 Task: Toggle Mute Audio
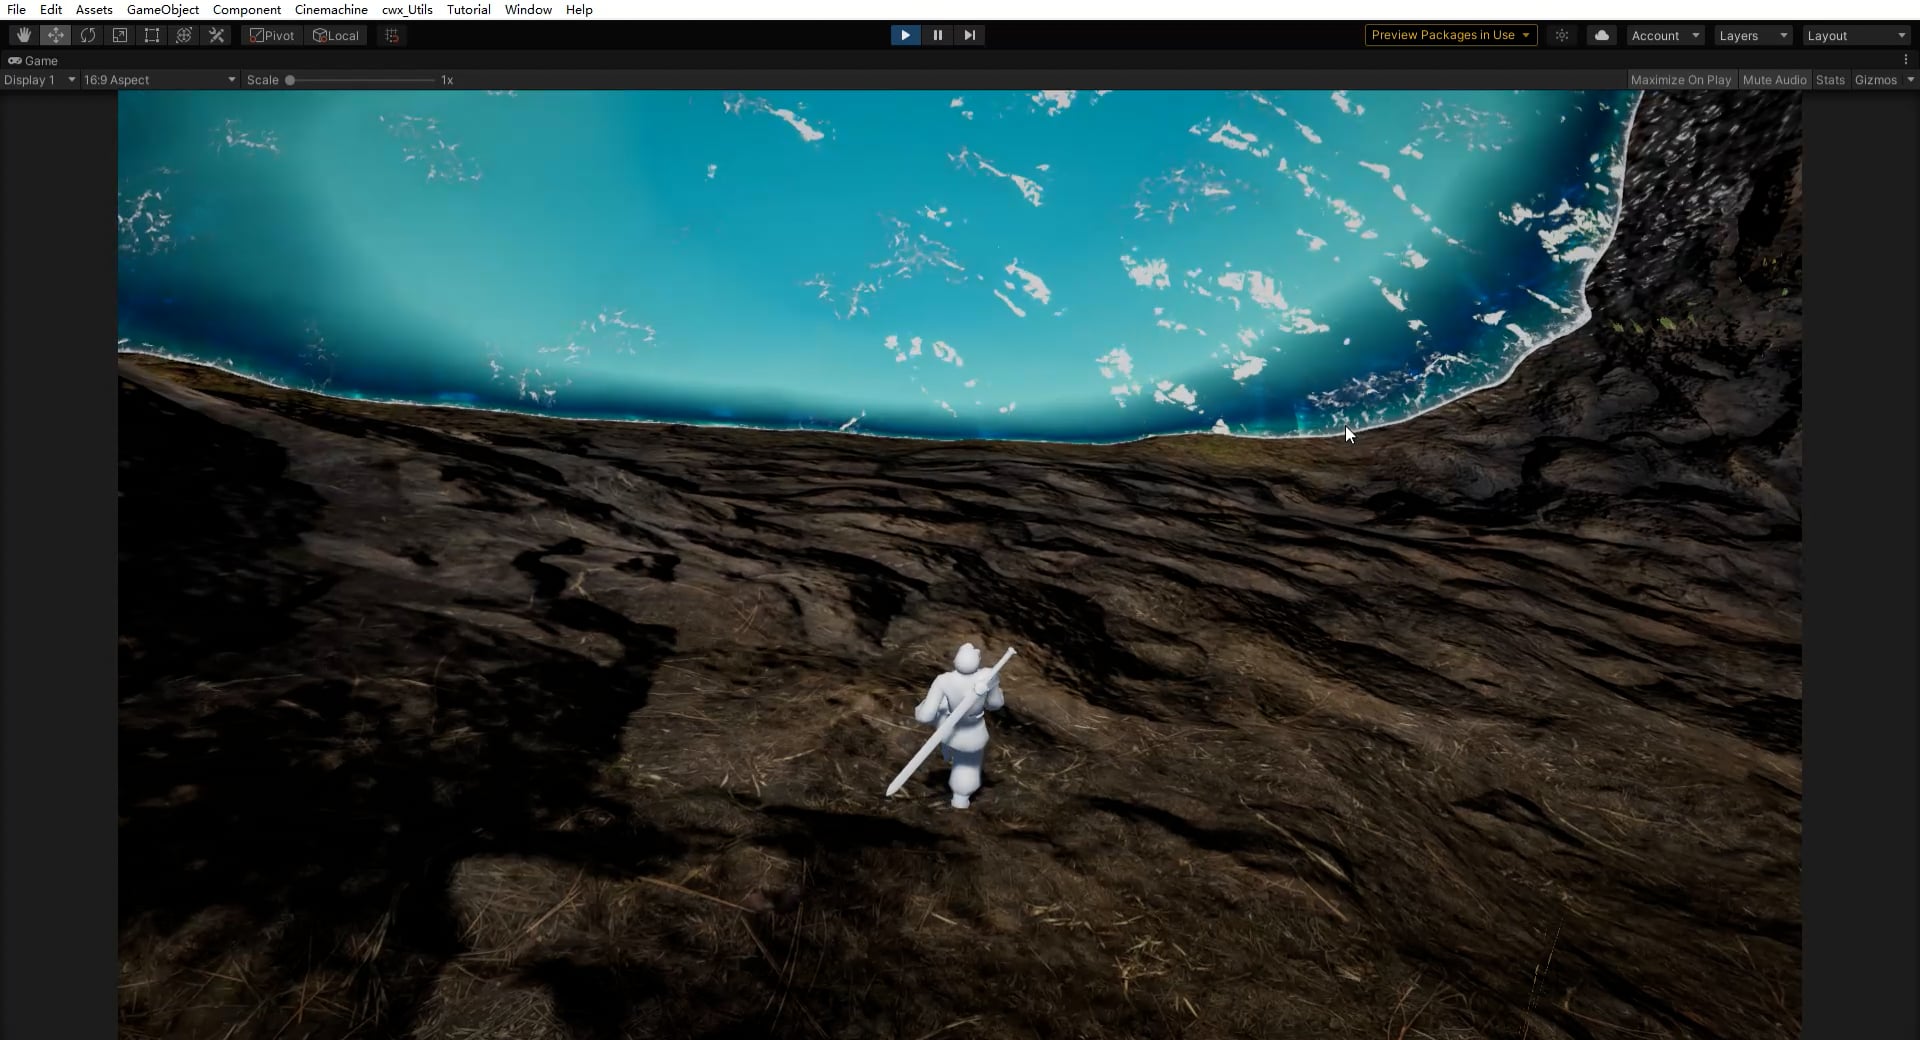(x=1774, y=80)
